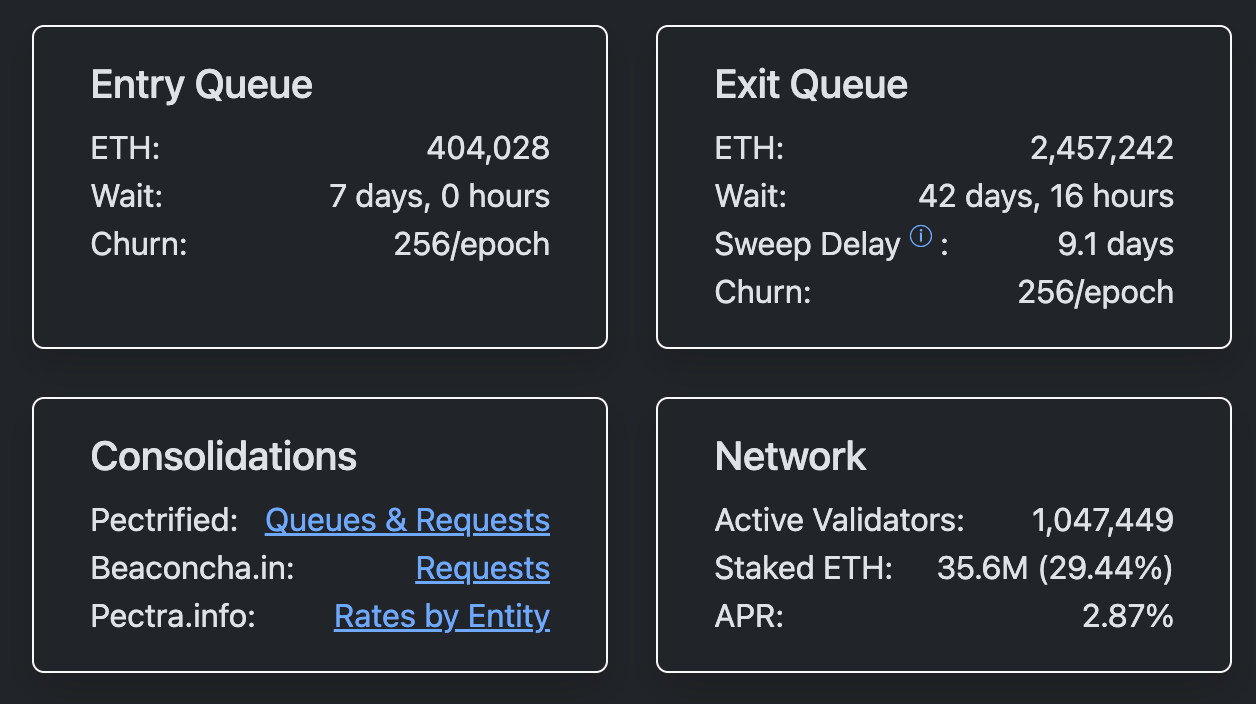
Task: Open the Queues & Requests link
Action: (x=407, y=520)
